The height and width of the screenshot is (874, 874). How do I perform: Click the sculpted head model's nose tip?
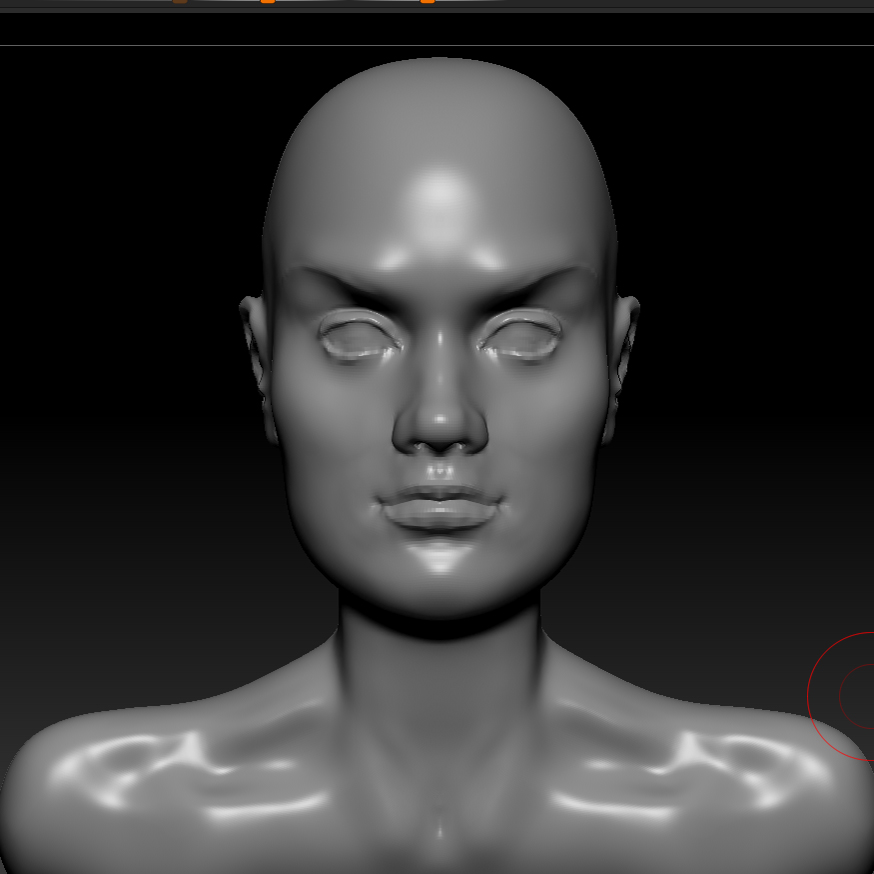pyautogui.click(x=440, y=422)
